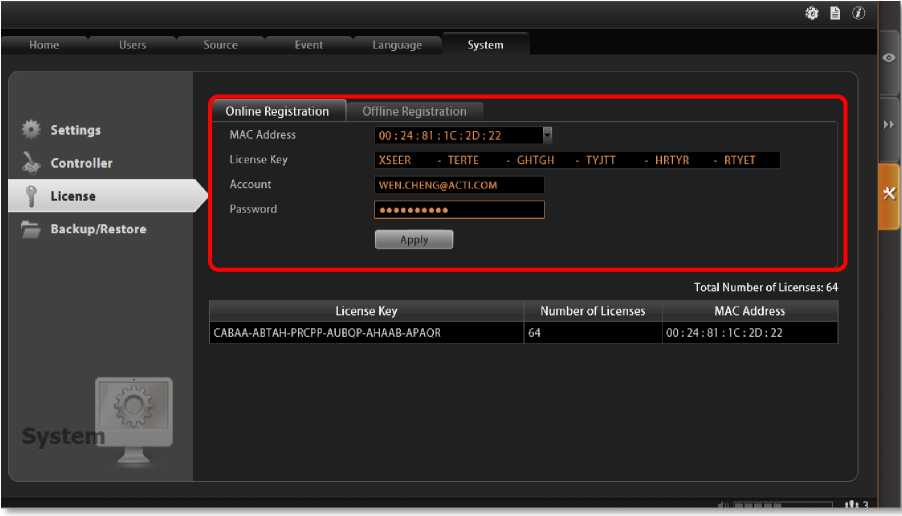This screenshot has width=902, height=516.
Task: Open the Users tab
Action: (132, 45)
